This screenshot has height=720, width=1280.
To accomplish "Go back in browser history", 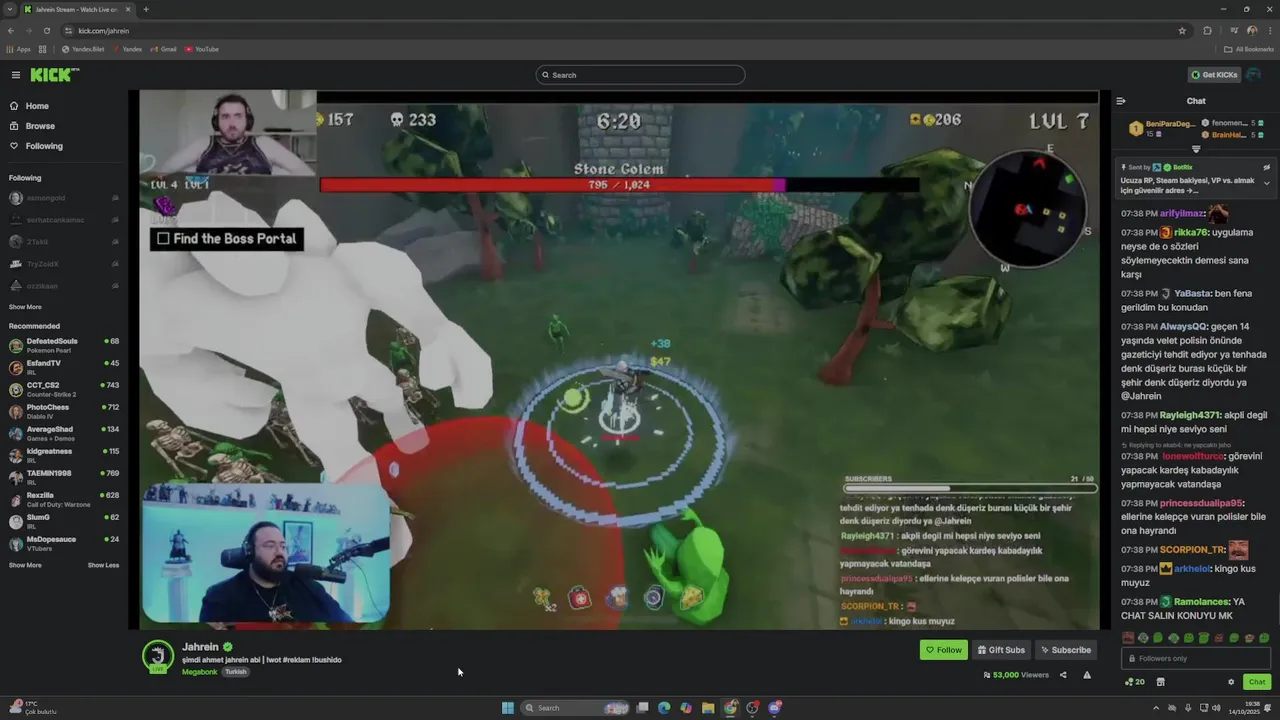I will [11, 30].
